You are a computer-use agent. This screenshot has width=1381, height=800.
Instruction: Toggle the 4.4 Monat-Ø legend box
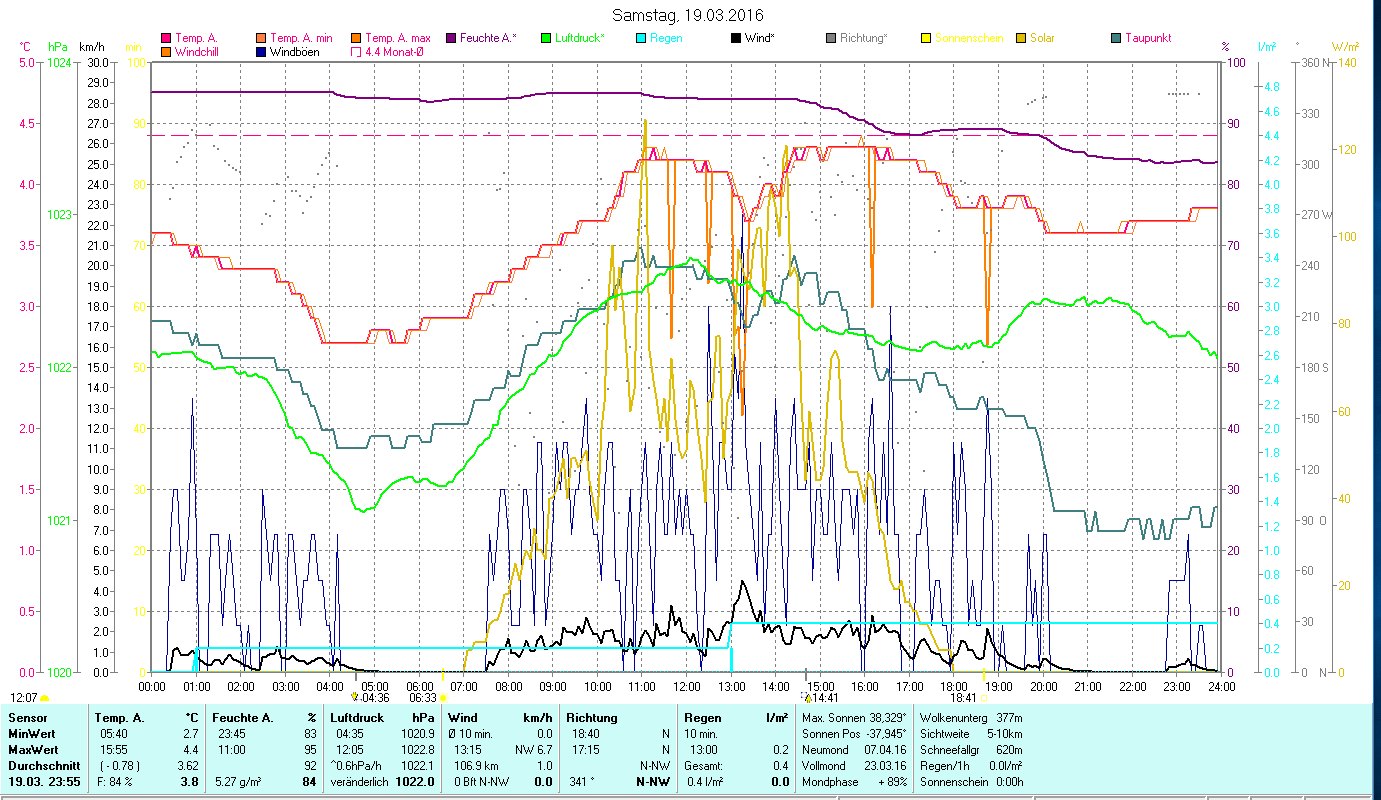[x=356, y=51]
